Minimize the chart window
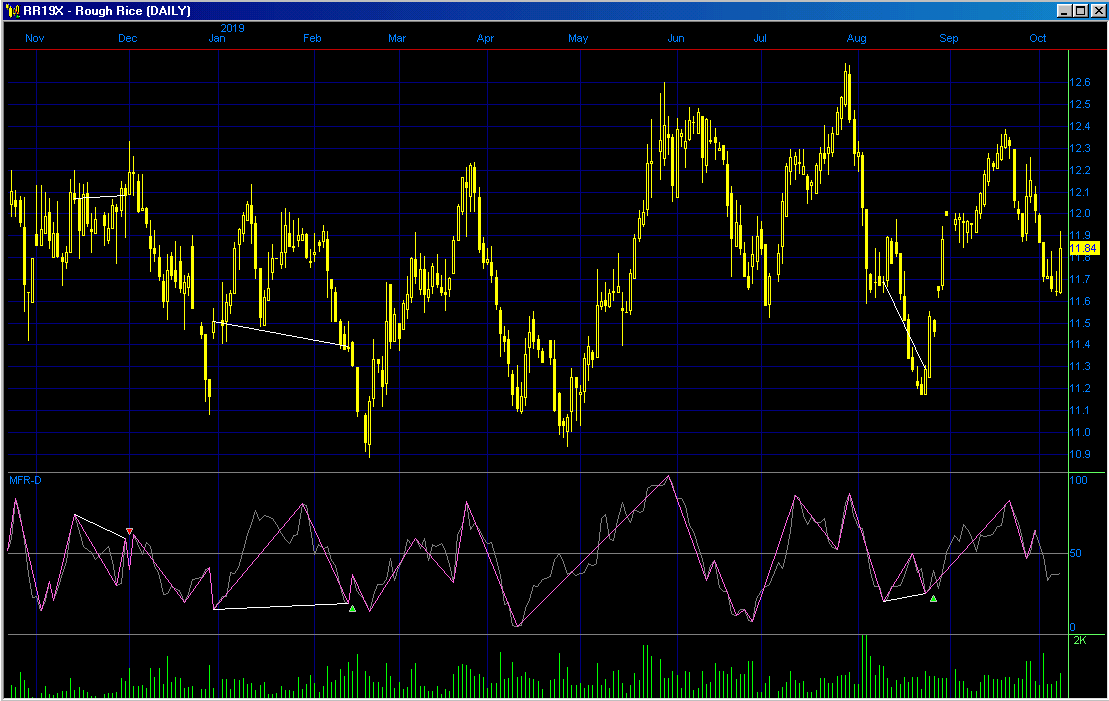The width and height of the screenshot is (1109, 701). tap(1065, 11)
